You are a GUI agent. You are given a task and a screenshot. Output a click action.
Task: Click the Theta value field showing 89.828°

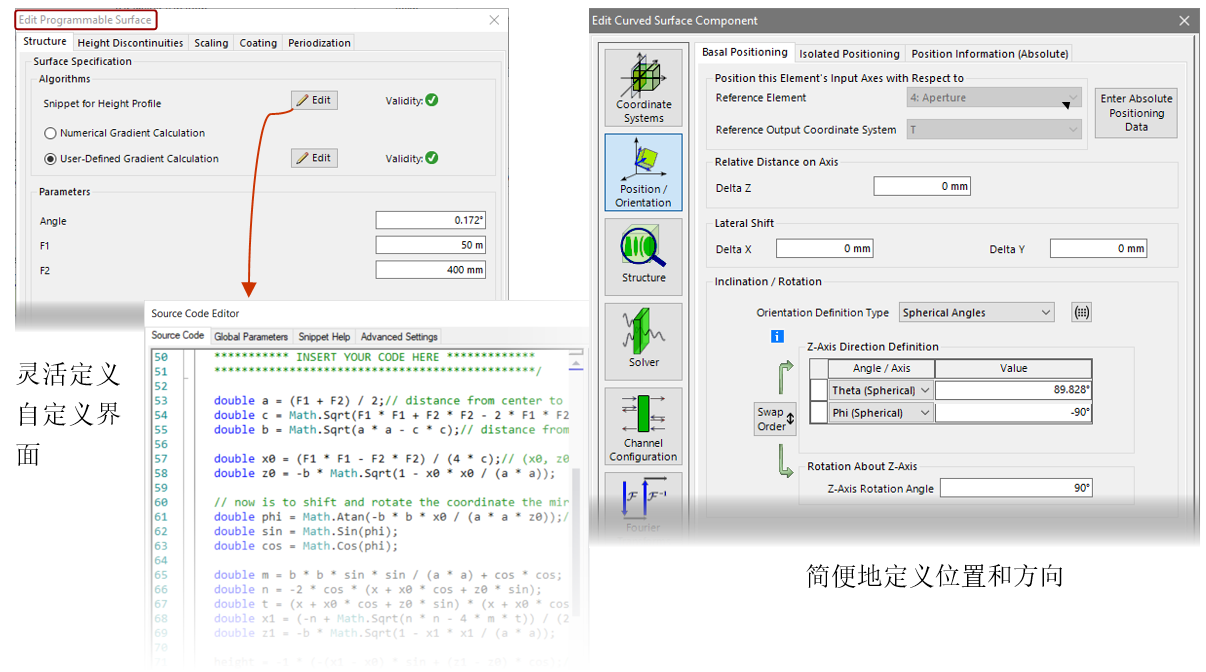point(1013,391)
